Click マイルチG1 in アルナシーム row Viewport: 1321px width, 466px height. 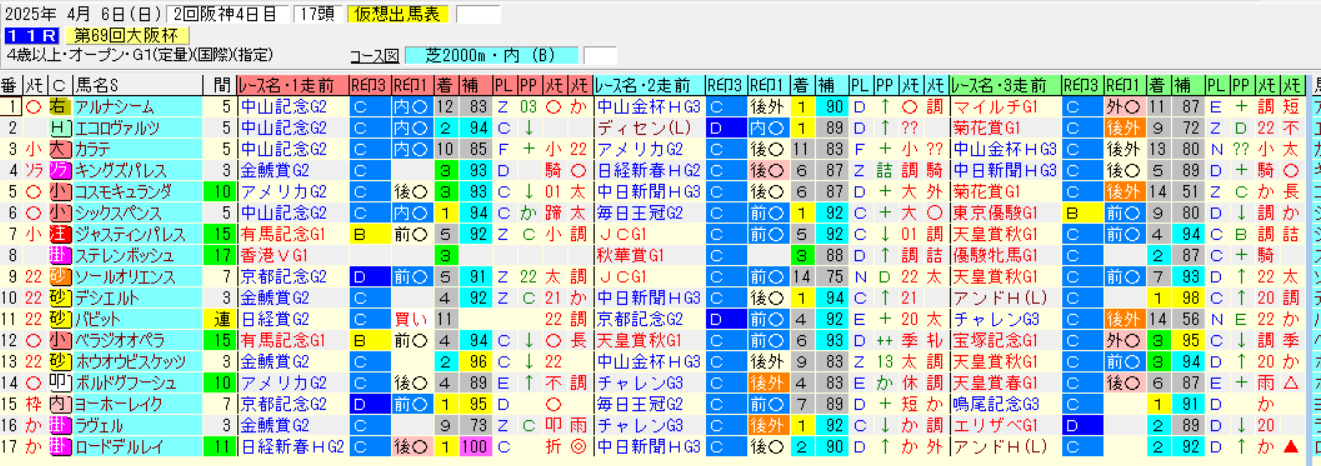tap(1005, 107)
